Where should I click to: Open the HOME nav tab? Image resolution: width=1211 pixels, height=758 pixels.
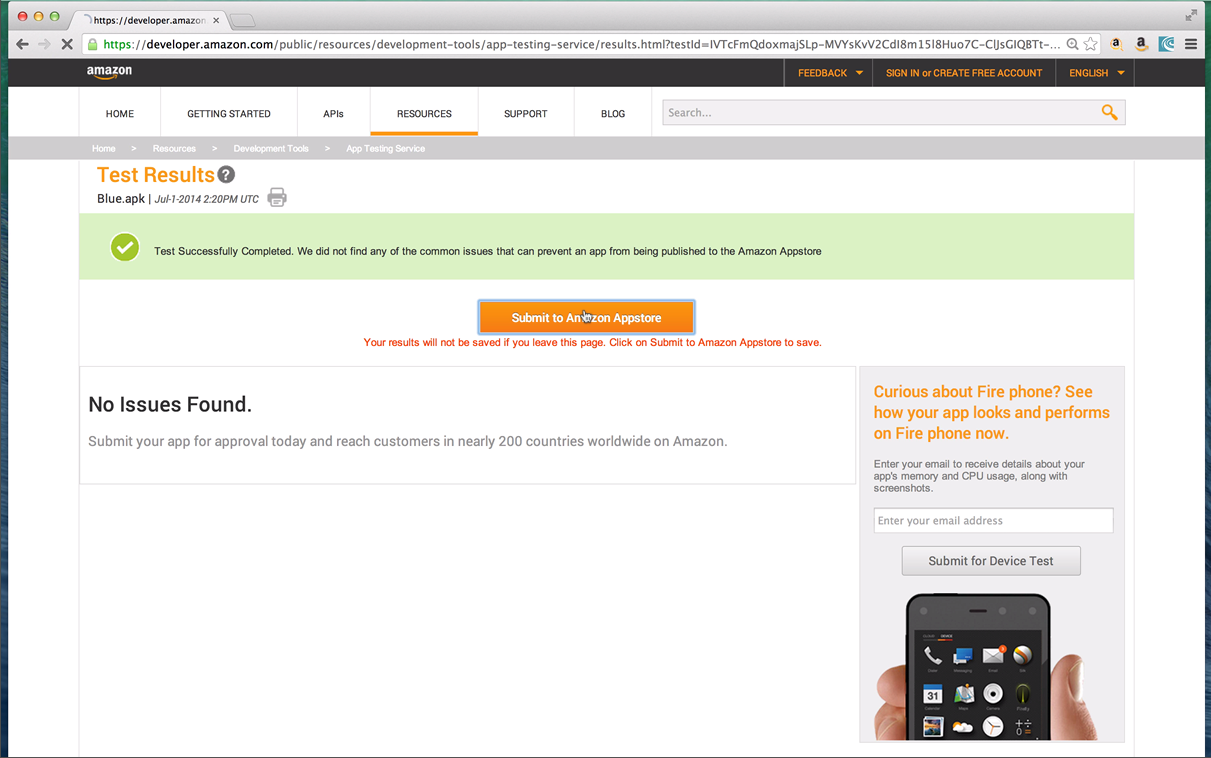(120, 113)
